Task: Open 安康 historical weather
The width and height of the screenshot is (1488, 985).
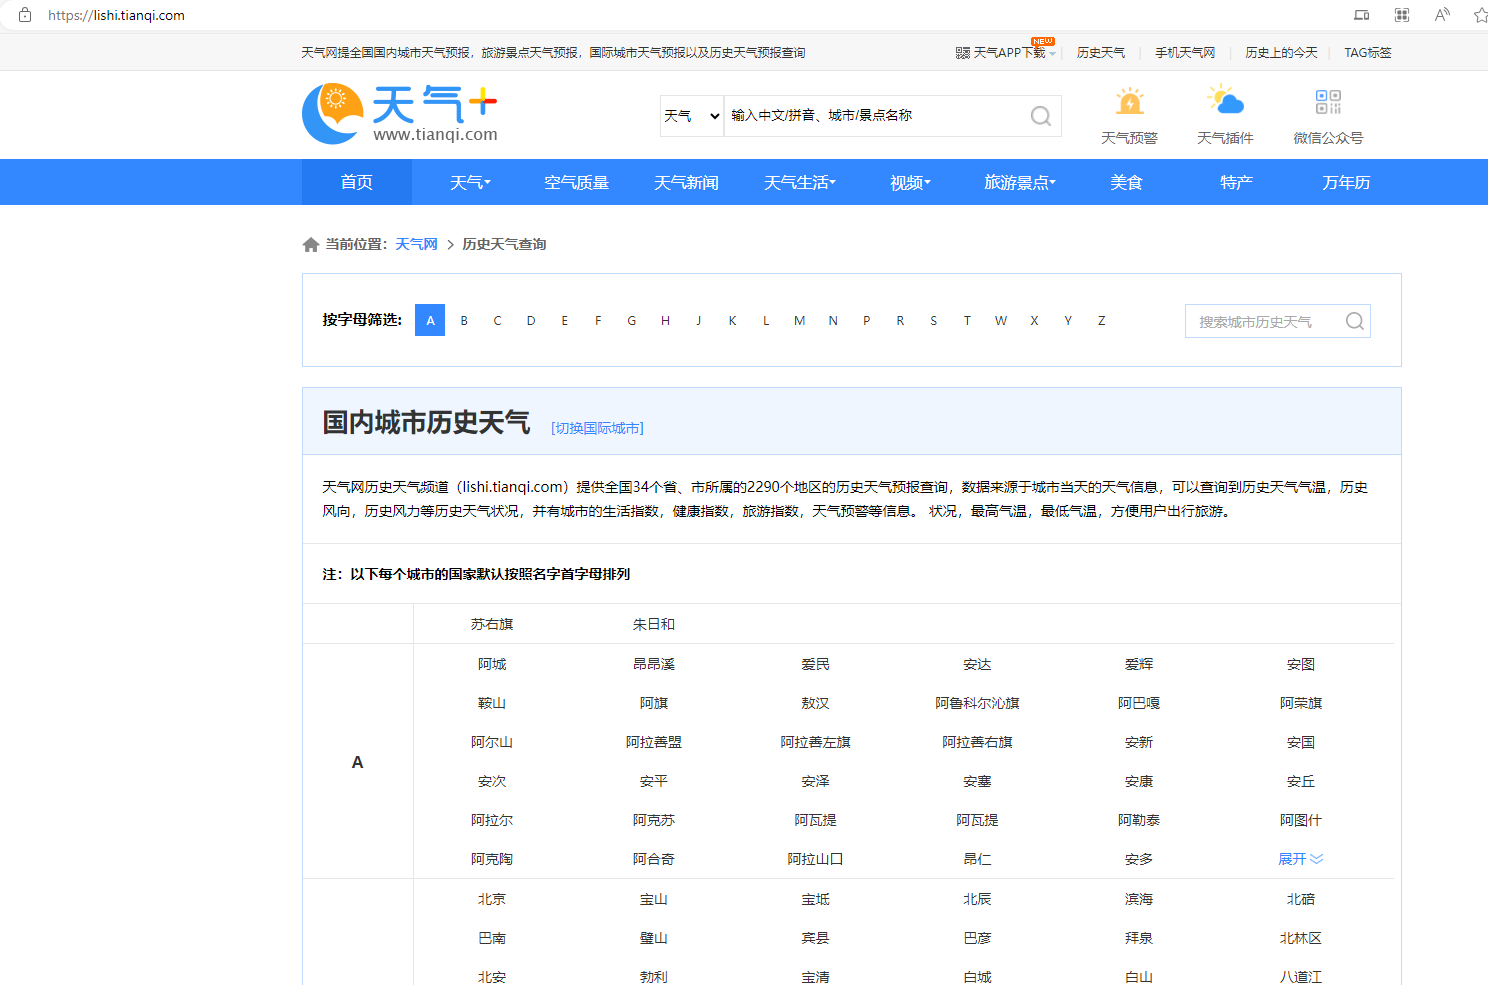Action: [1139, 781]
